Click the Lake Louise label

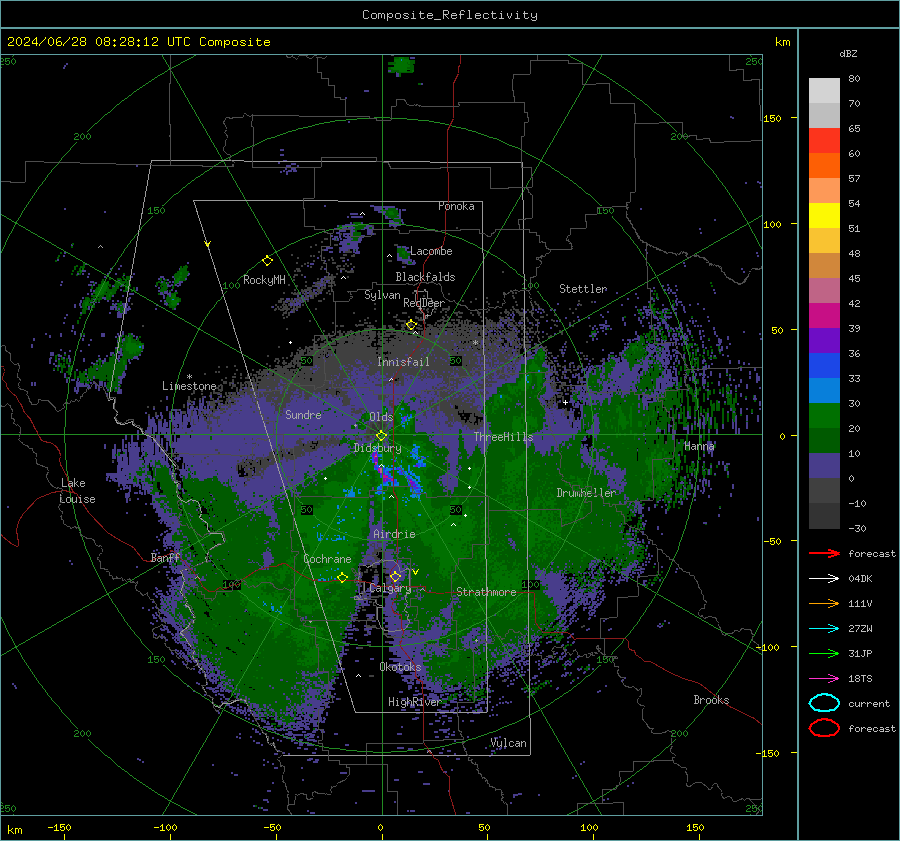pyautogui.click(x=77, y=491)
